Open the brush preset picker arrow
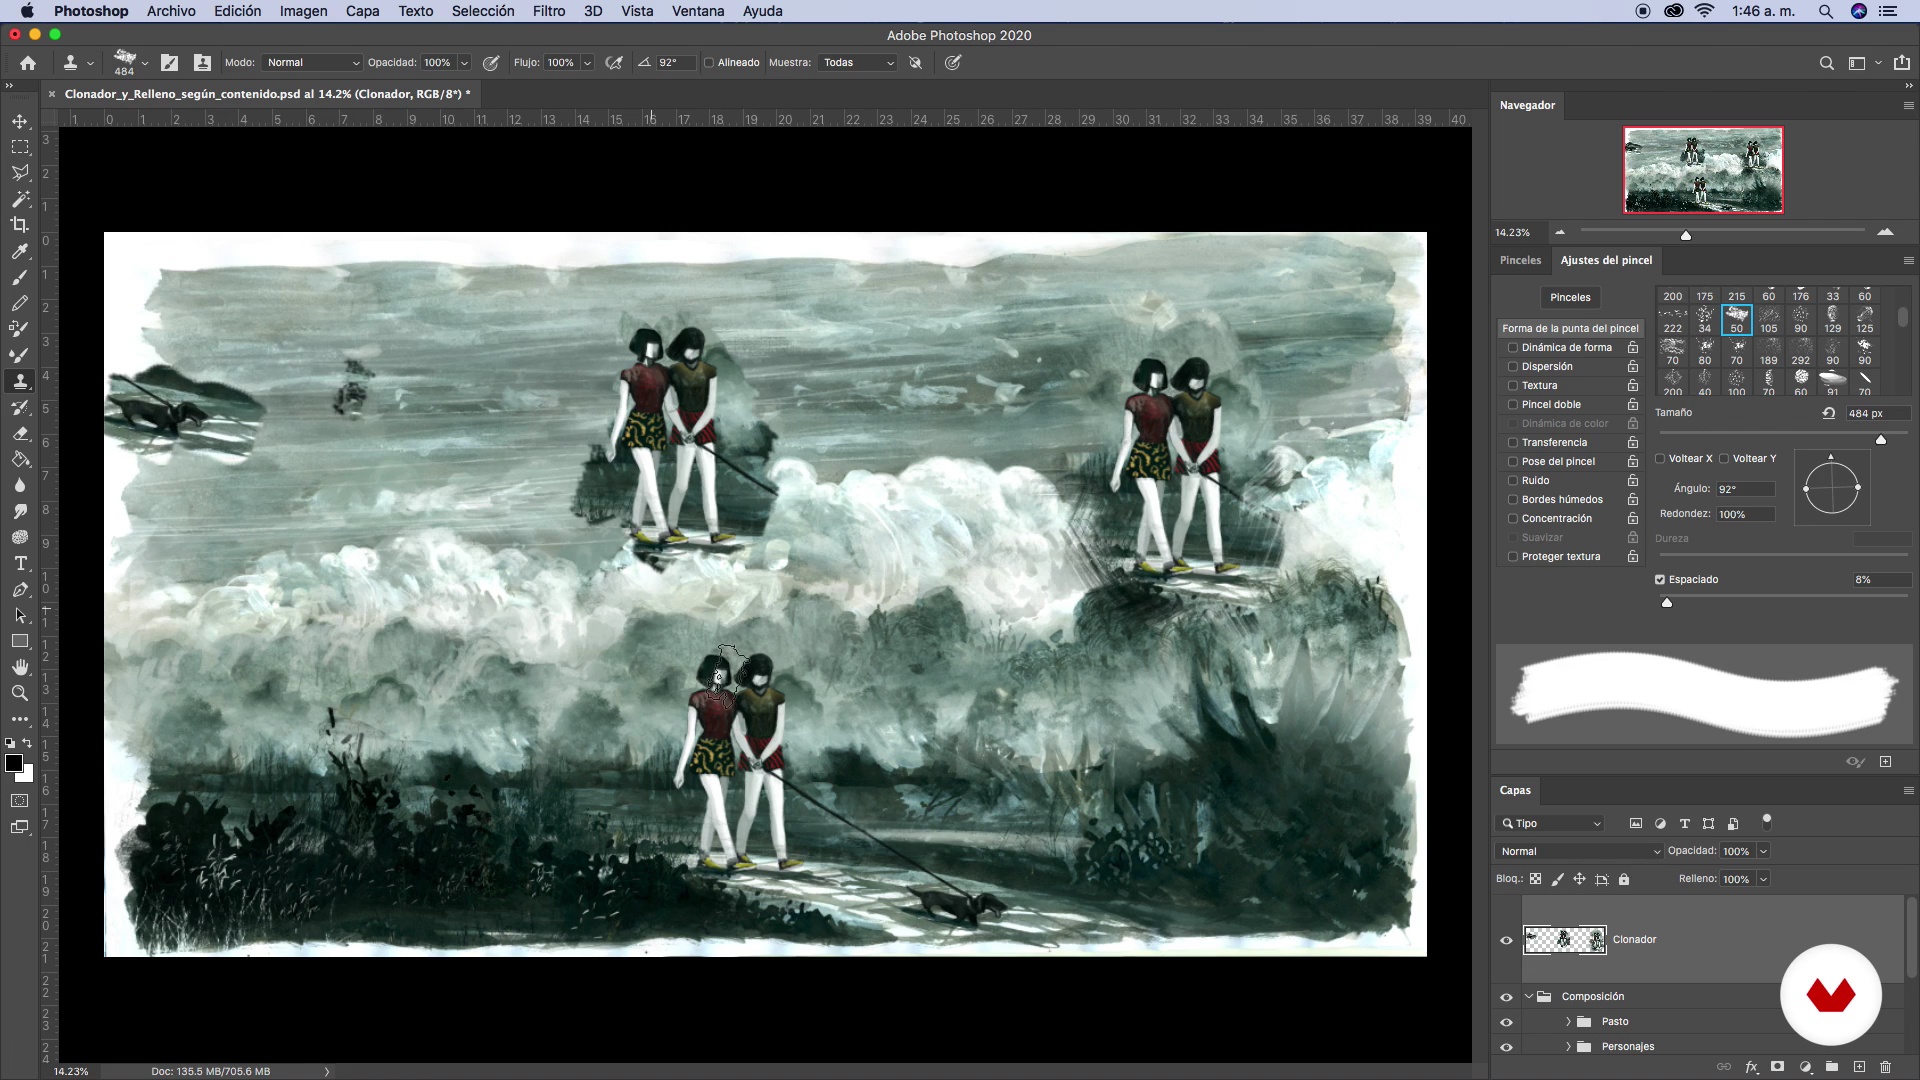 click(145, 62)
